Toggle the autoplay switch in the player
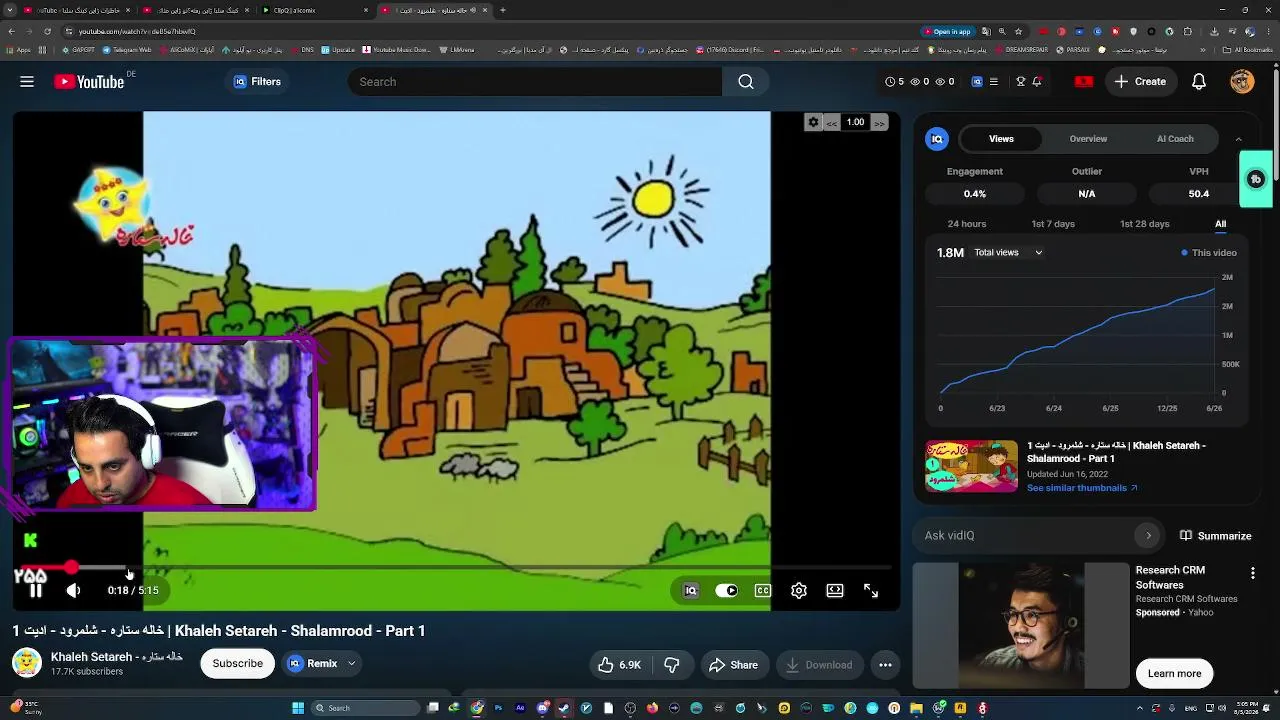 727,591
